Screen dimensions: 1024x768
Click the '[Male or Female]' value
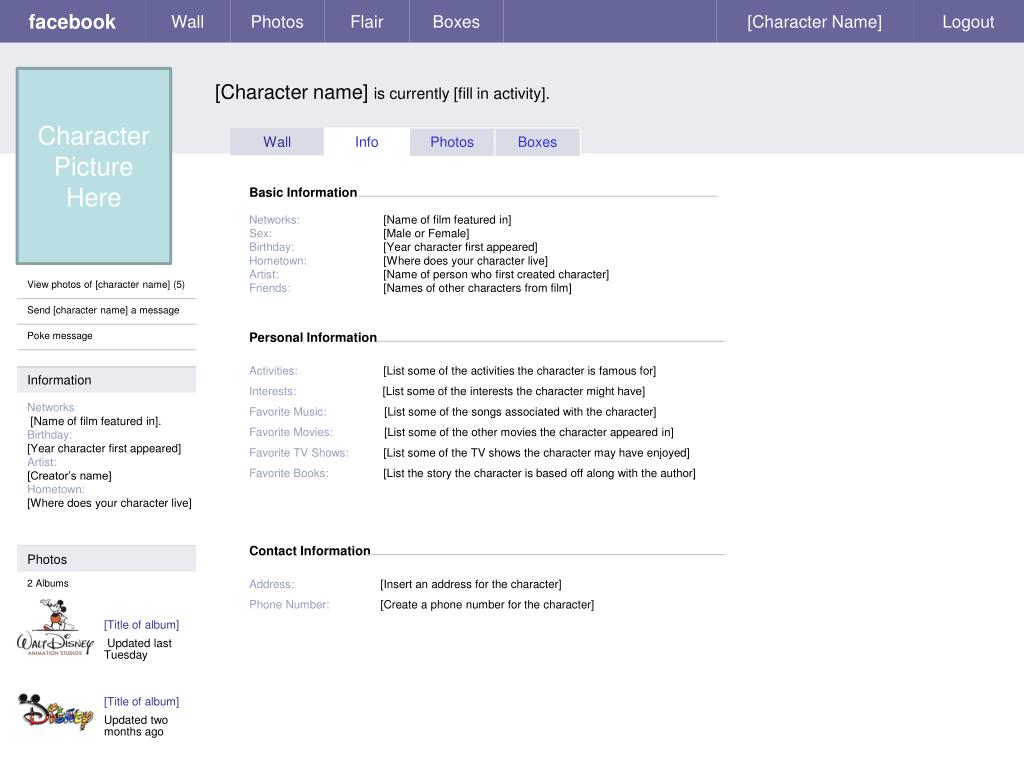(x=426, y=234)
